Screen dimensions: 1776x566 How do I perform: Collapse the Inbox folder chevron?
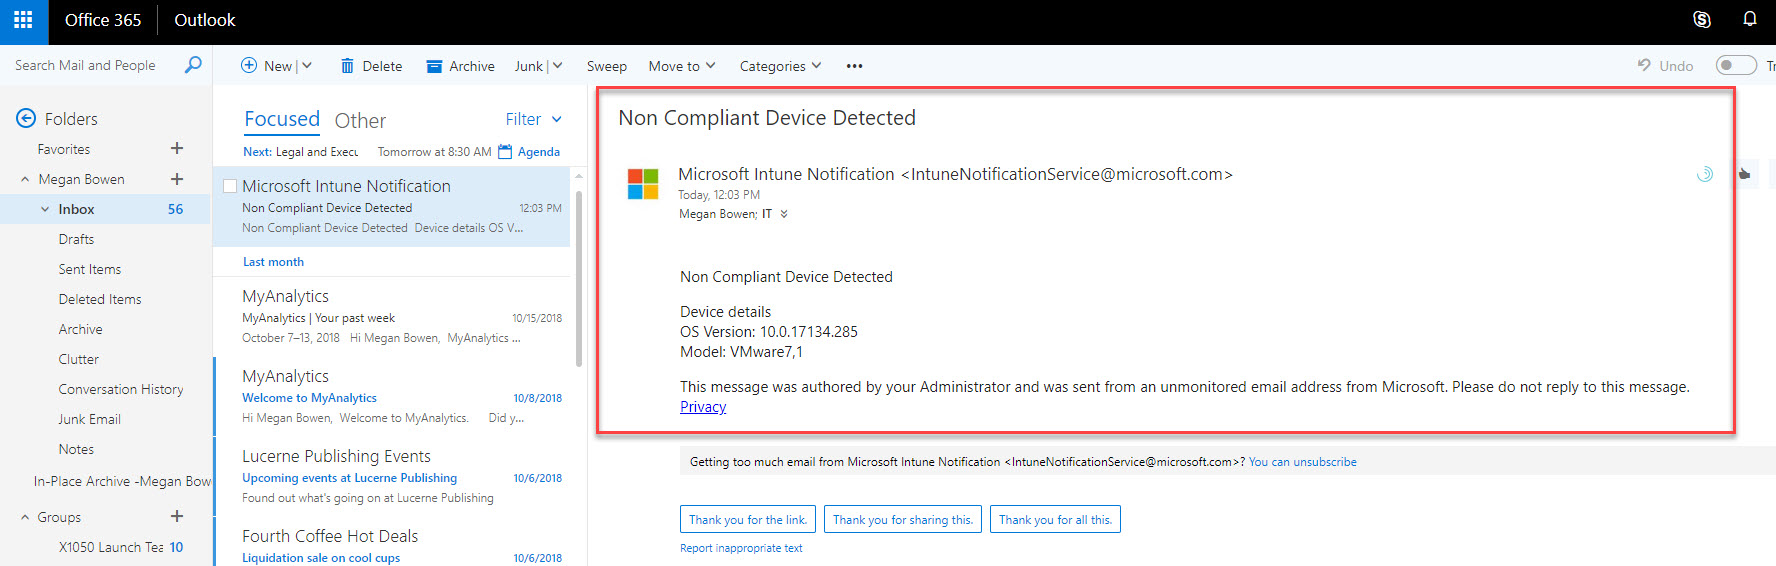pyautogui.click(x=45, y=209)
